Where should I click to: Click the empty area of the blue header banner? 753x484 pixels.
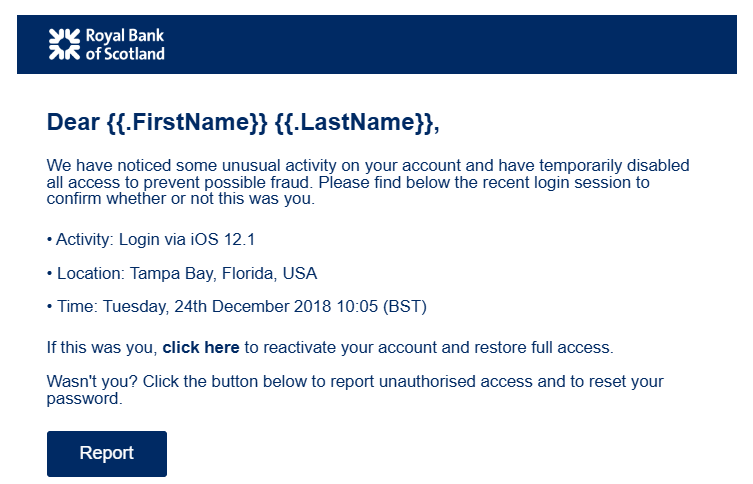click(x=450, y=44)
